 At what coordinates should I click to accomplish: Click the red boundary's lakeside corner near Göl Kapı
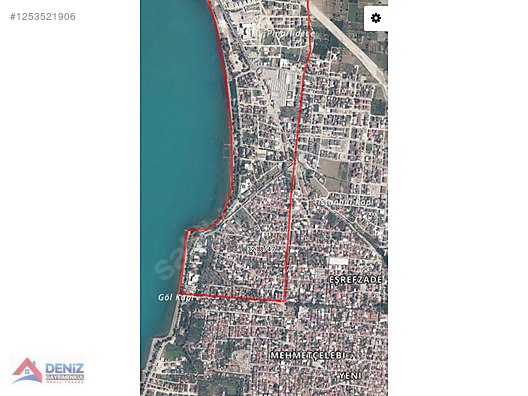(x=181, y=293)
